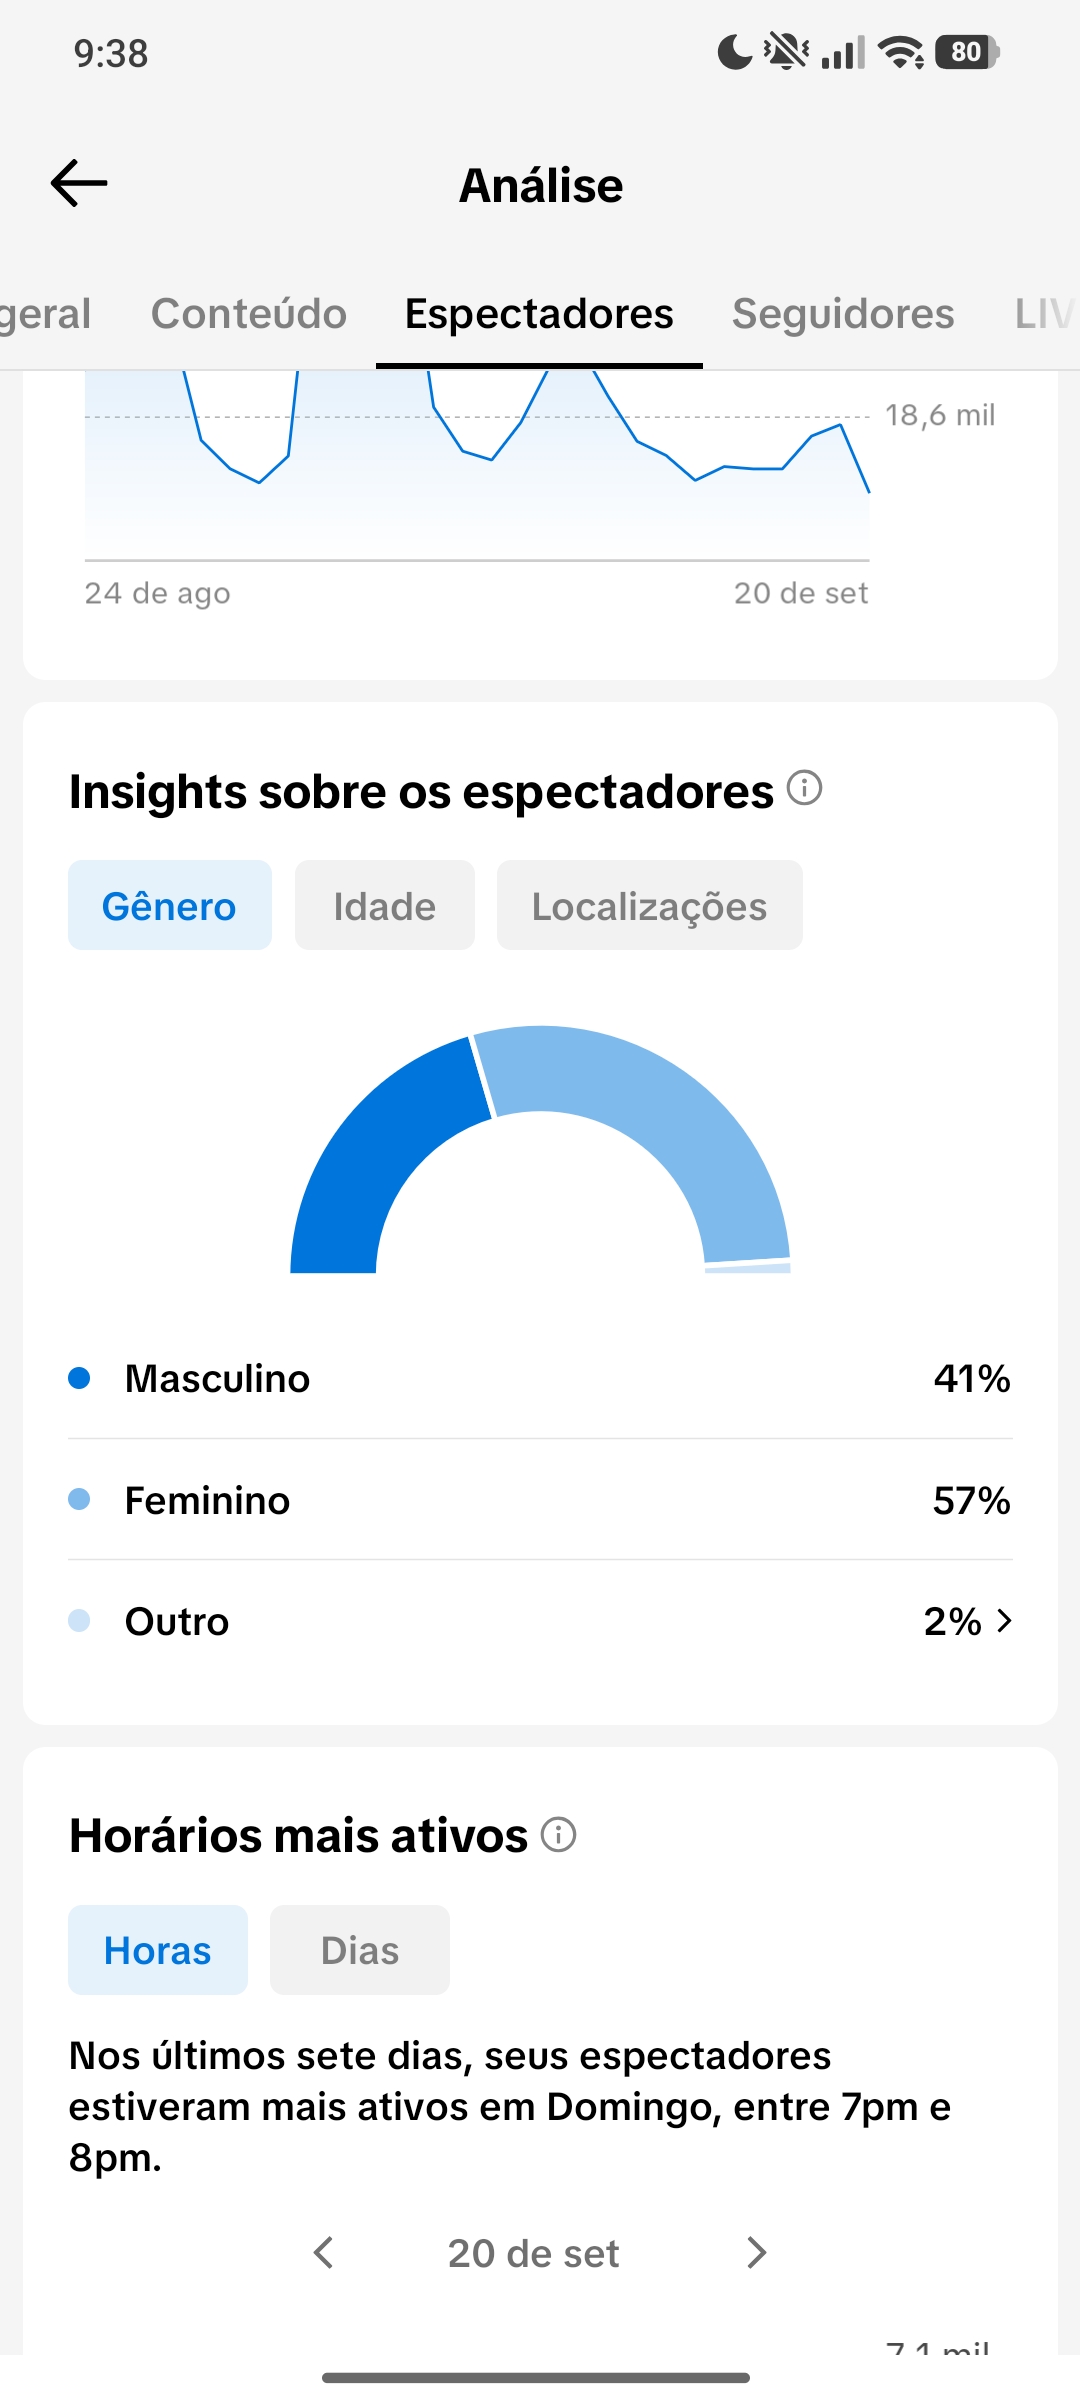1080x2400 pixels.
Task: Tap the Wi-Fi status icon
Action: 900,52
